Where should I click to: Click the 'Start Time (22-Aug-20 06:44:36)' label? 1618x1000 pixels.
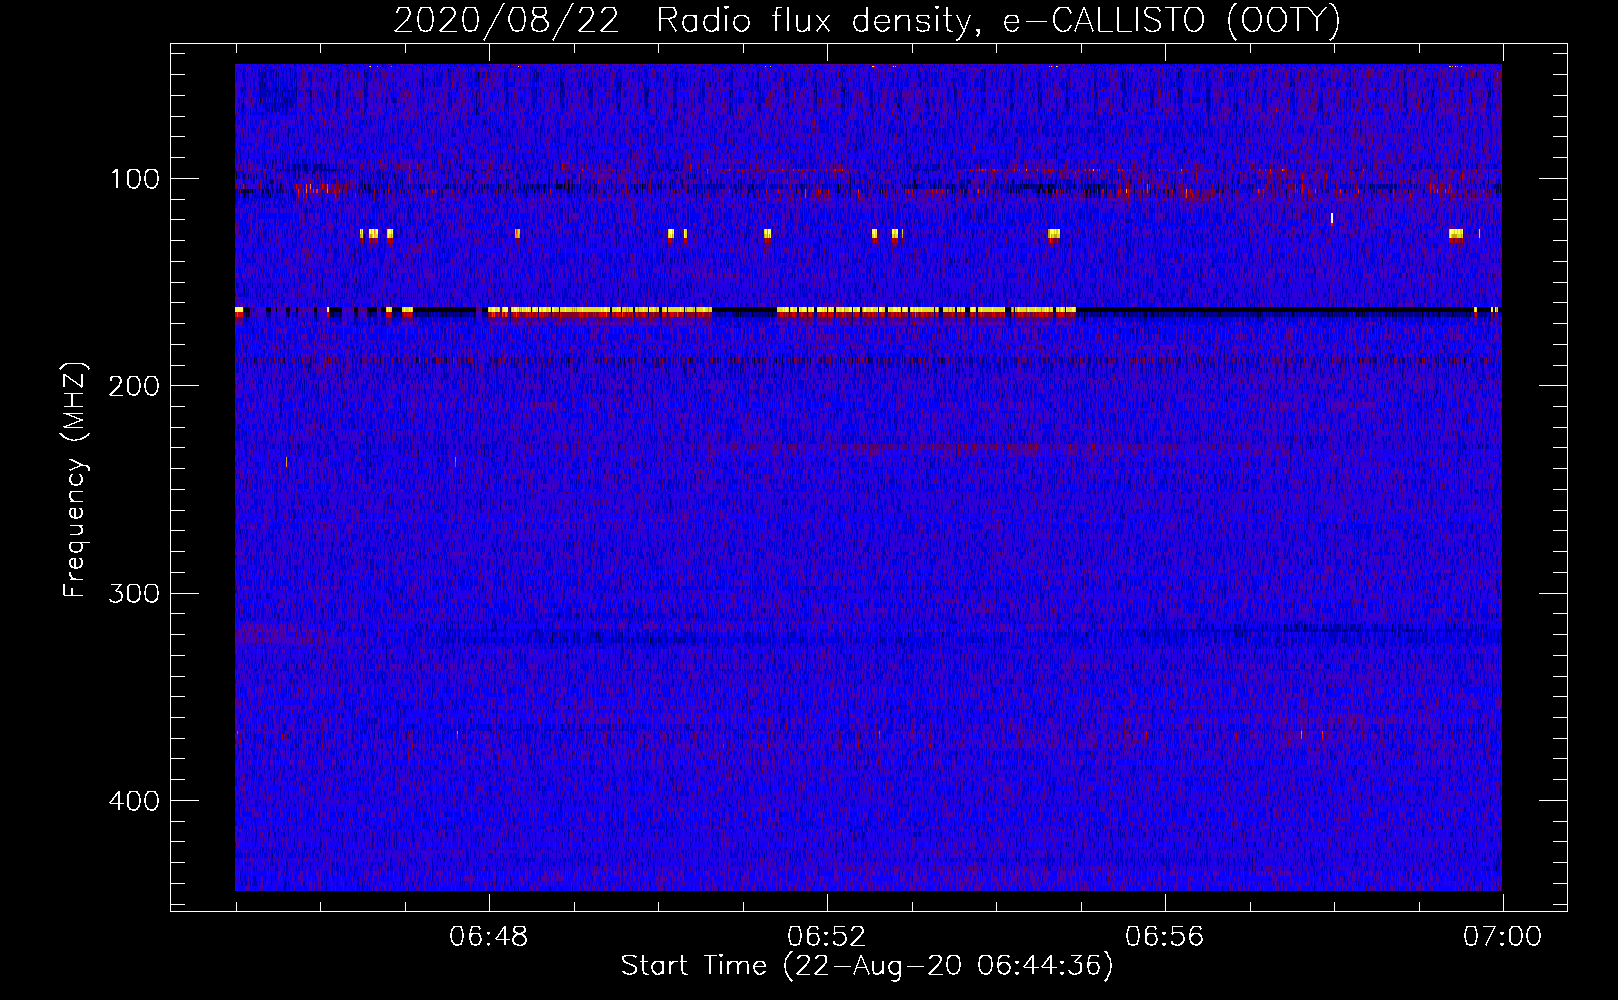(867, 966)
